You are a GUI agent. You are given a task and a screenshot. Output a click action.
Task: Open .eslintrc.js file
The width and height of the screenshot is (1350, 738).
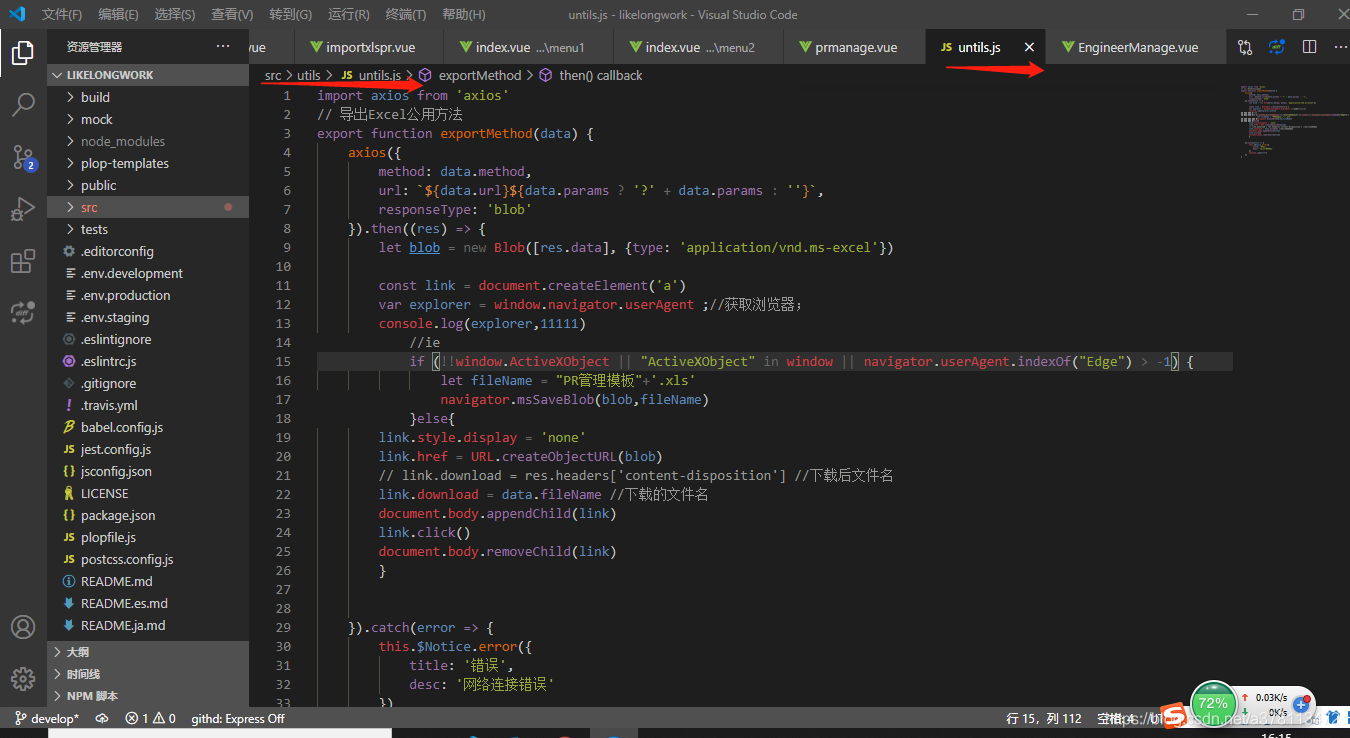coord(148,361)
